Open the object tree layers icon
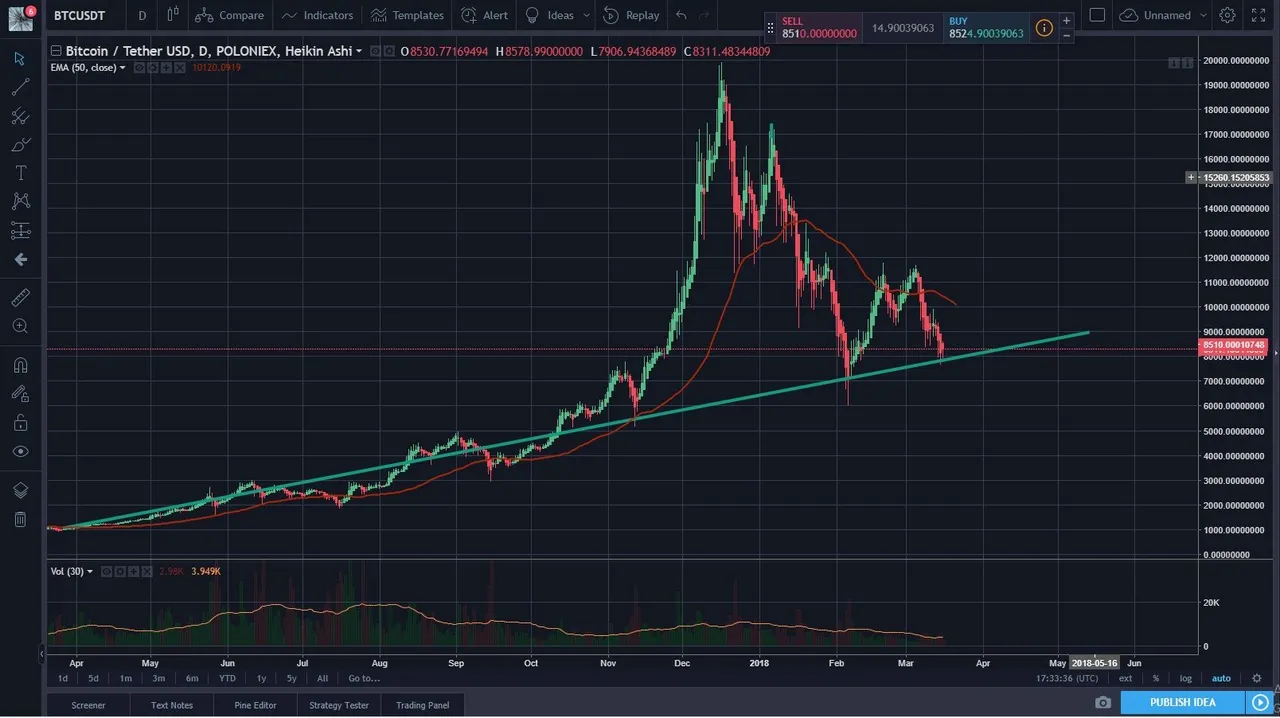Image resolution: width=1280 pixels, height=718 pixels. (20, 490)
